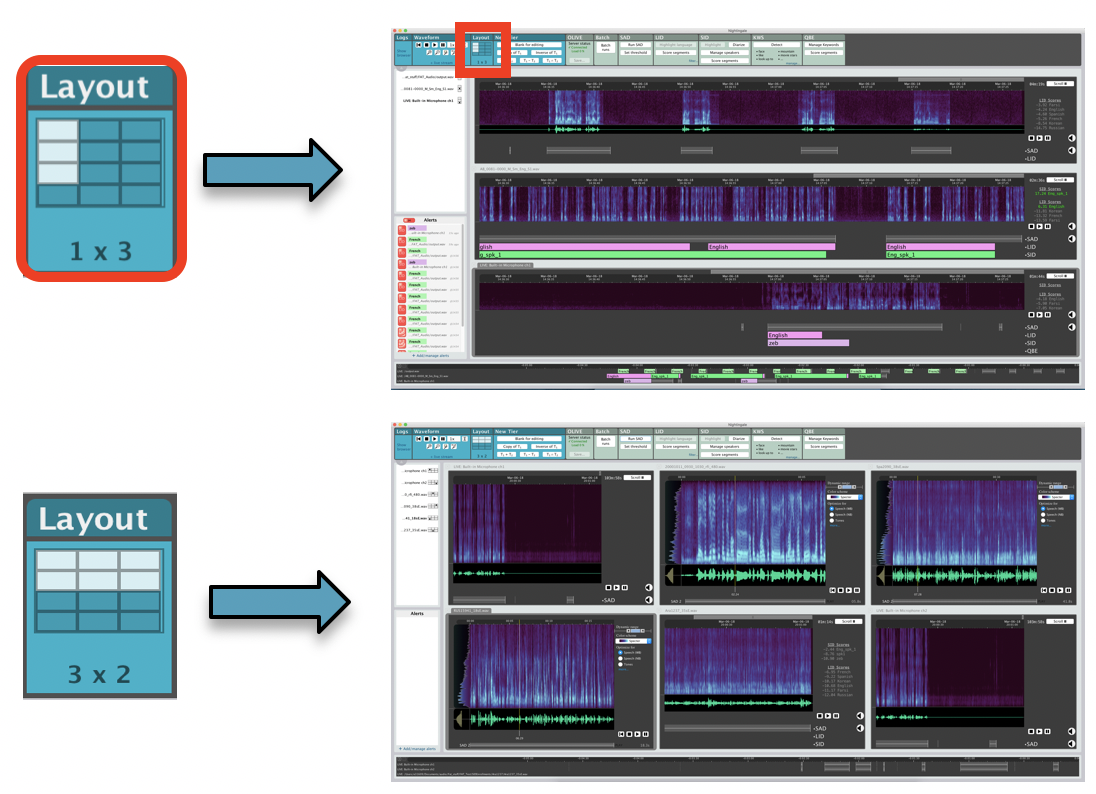Click the Layout 3 x 2 grid in the bottom window's toolbar
The width and height of the screenshot is (1096, 794).
(x=482, y=440)
